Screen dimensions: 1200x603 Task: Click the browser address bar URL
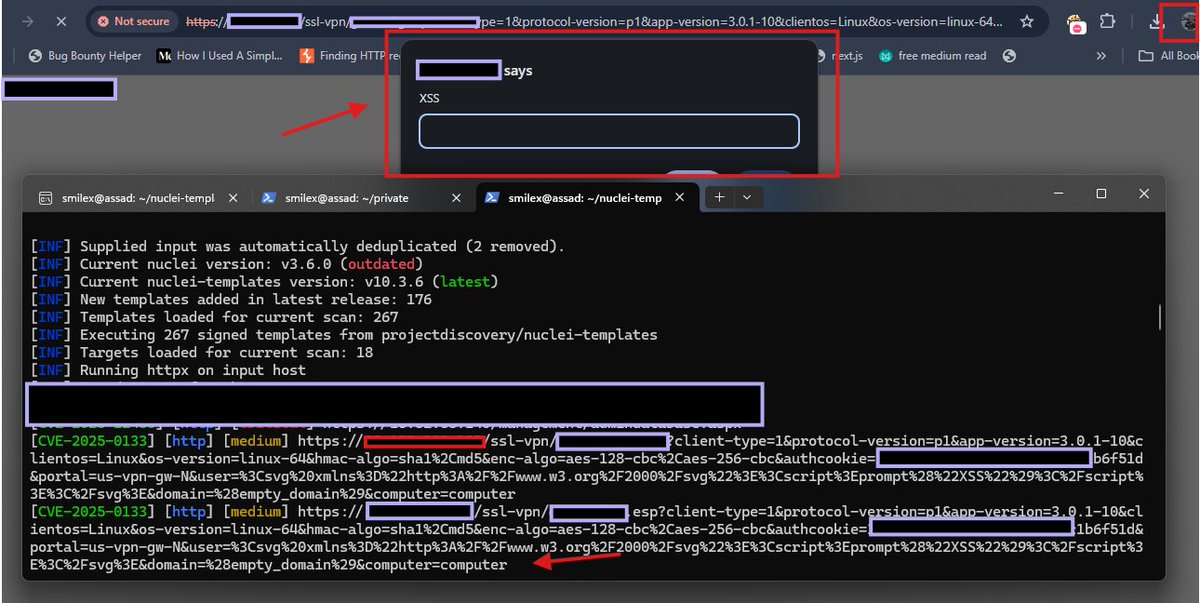(x=595, y=21)
